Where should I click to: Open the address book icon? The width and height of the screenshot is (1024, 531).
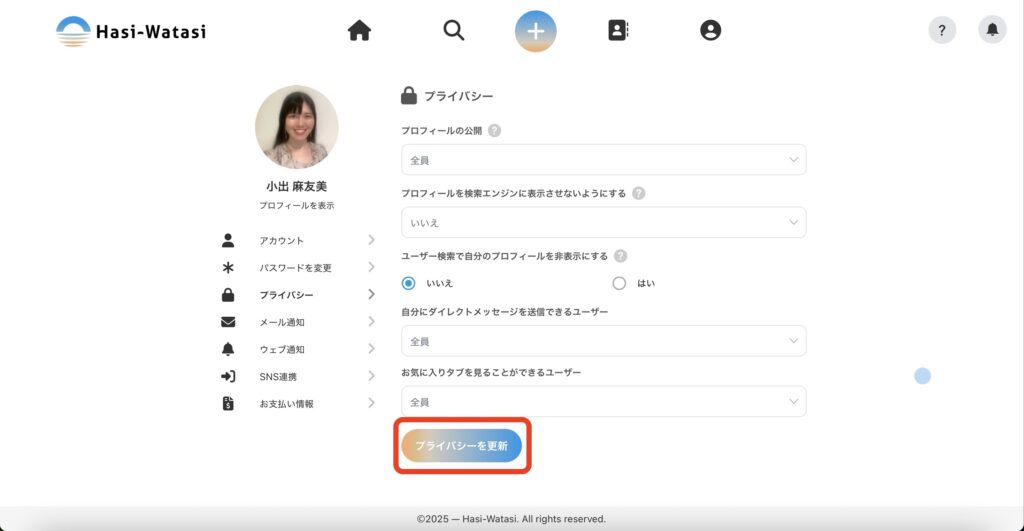coord(618,31)
